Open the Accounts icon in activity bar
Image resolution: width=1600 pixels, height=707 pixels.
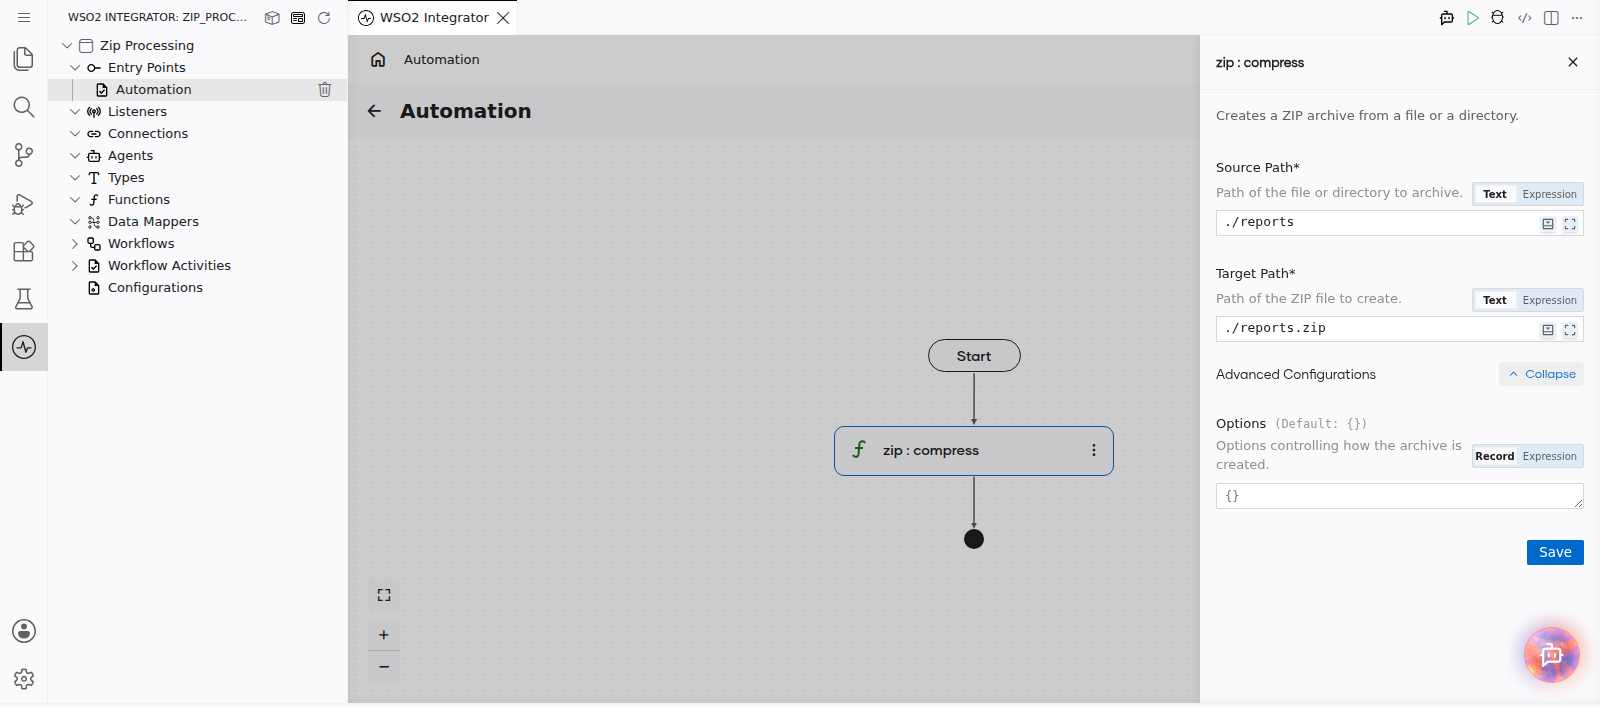[24, 631]
